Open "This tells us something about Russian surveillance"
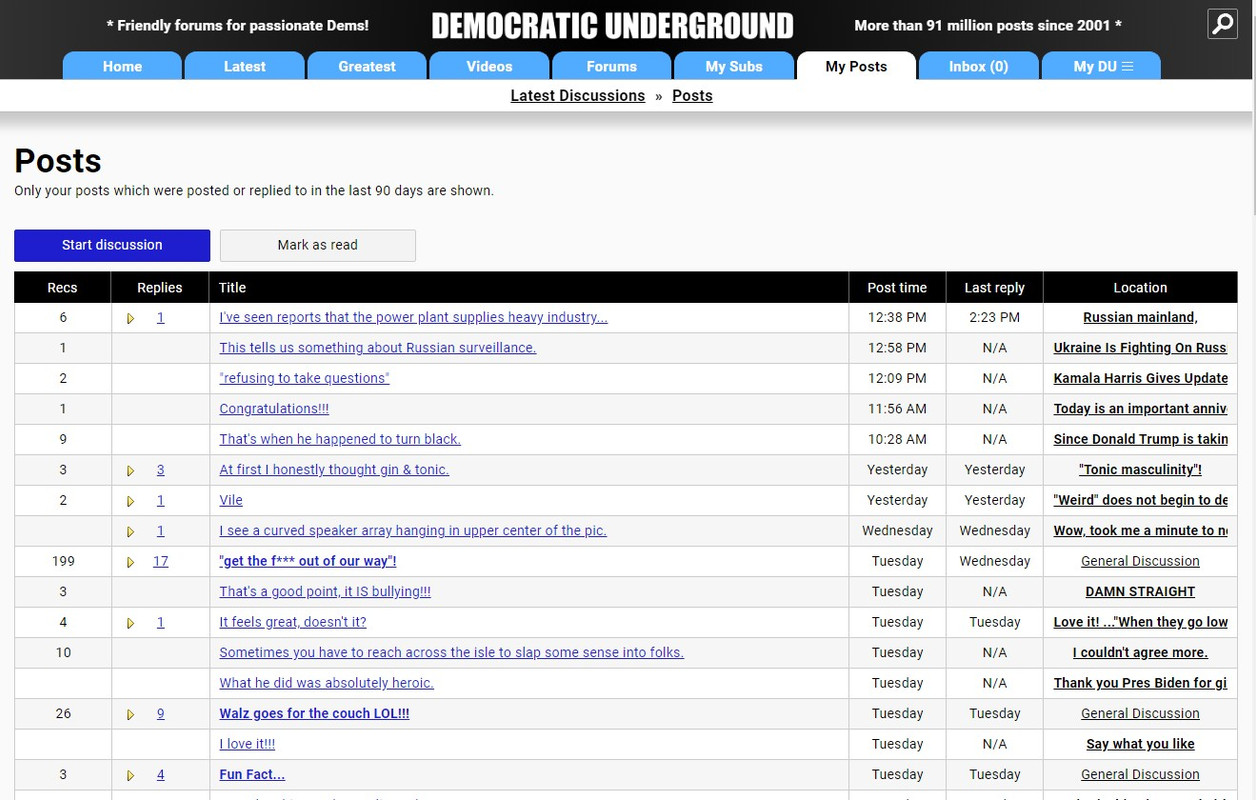The width and height of the screenshot is (1256, 800). [378, 348]
